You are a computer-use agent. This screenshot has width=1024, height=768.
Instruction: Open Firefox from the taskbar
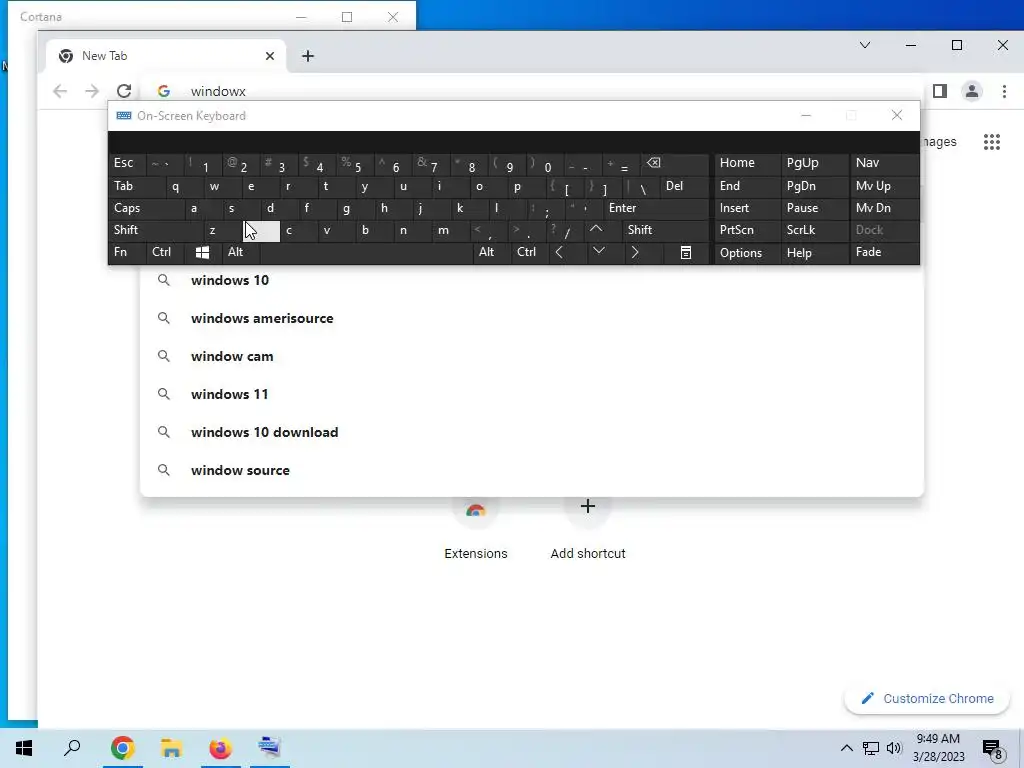coord(220,748)
